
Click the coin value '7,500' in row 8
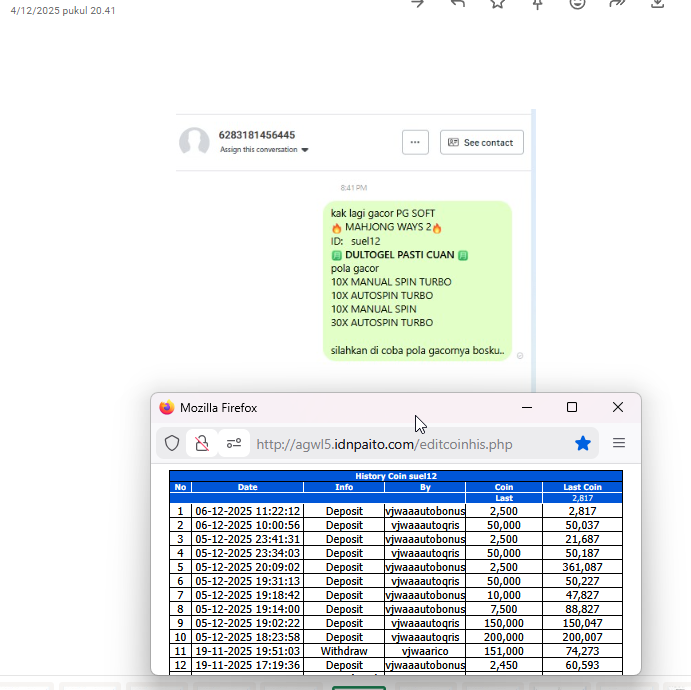[504, 609]
